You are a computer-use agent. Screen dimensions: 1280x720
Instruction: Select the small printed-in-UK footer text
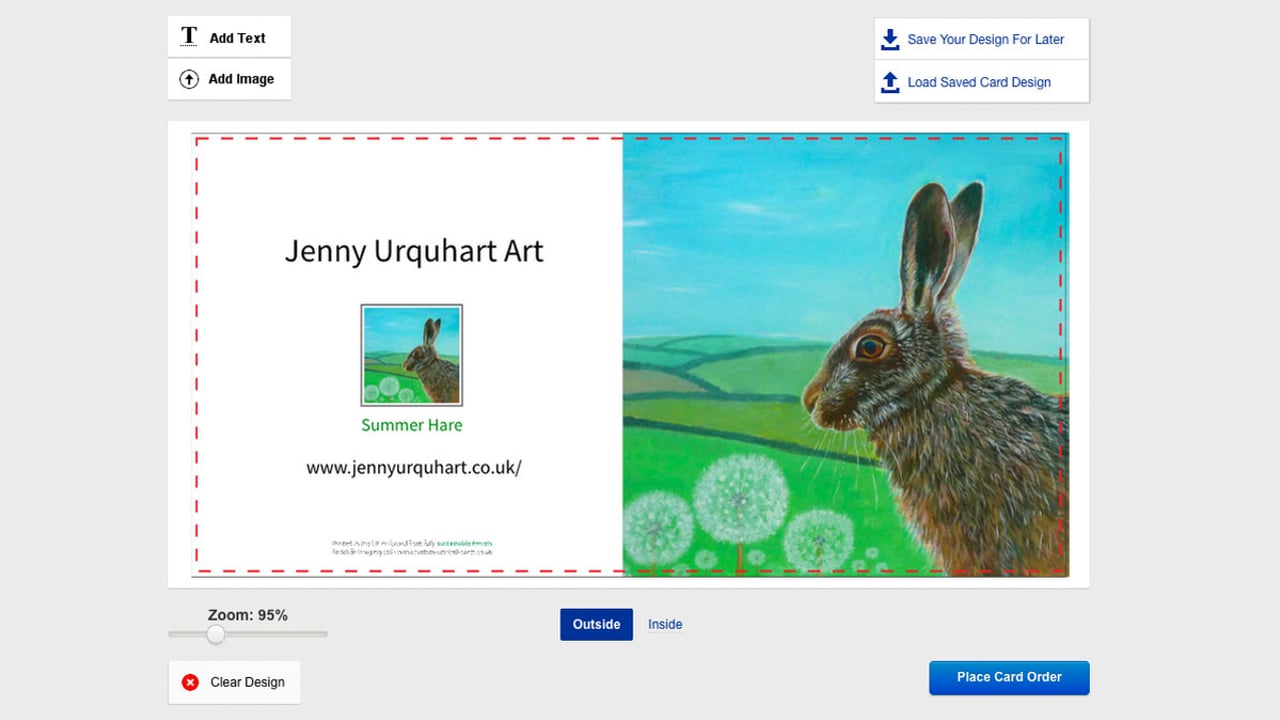point(412,547)
